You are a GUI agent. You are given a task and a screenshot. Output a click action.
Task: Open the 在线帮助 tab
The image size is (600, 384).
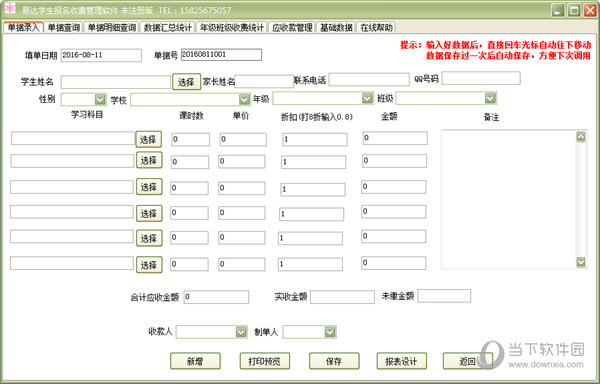pos(376,27)
